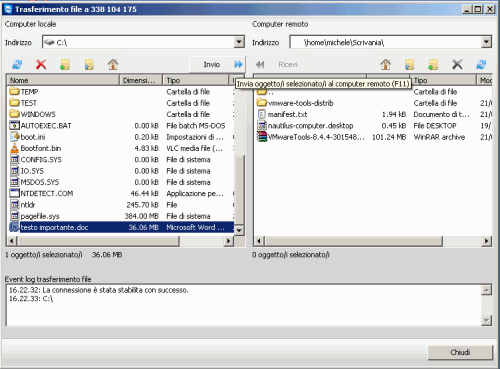The height and width of the screenshot is (369, 500).
Task: Maximize the Trasferimento file window
Action: coord(478,9)
